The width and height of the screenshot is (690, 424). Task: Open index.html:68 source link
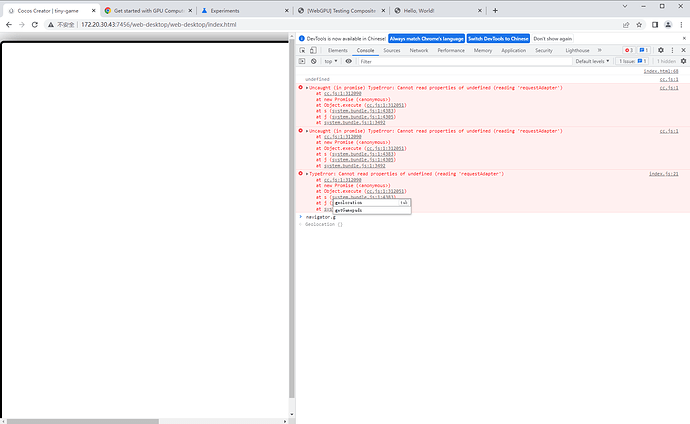(661, 71)
